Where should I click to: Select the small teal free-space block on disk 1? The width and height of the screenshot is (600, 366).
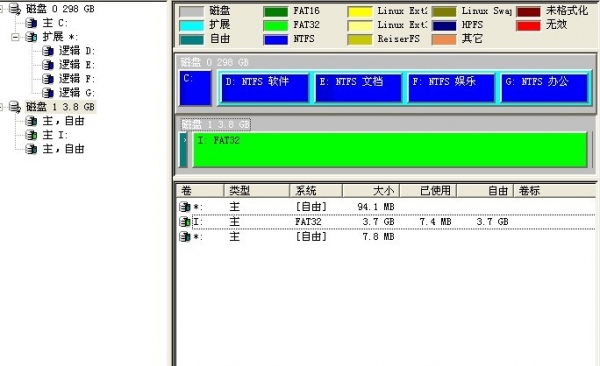pyautogui.click(x=184, y=150)
